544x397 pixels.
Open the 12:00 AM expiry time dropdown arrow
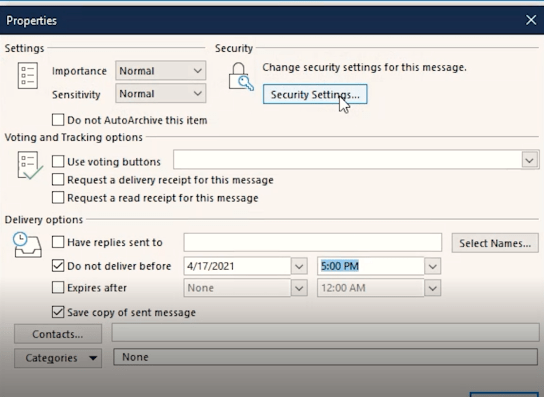pyautogui.click(x=432, y=288)
